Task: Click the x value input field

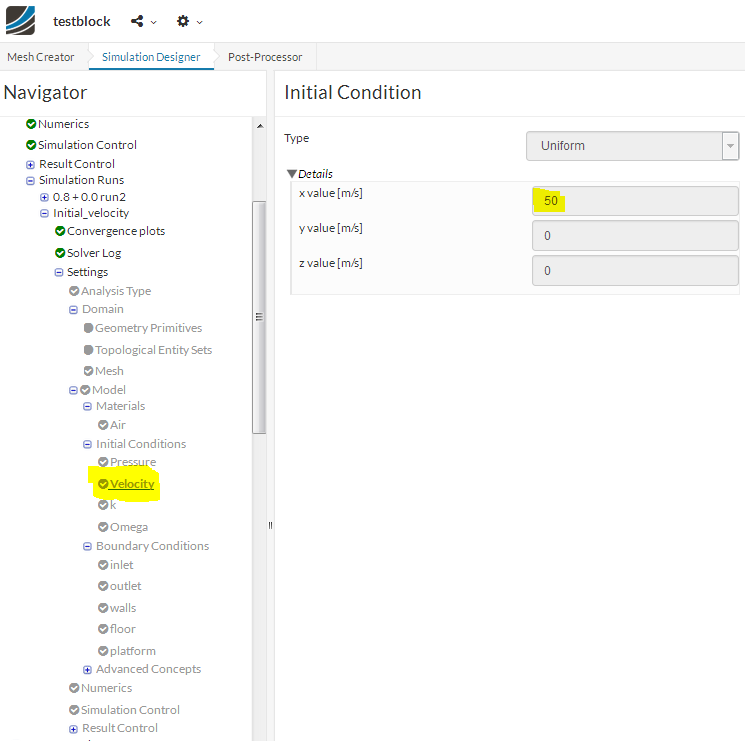Action: 635,201
